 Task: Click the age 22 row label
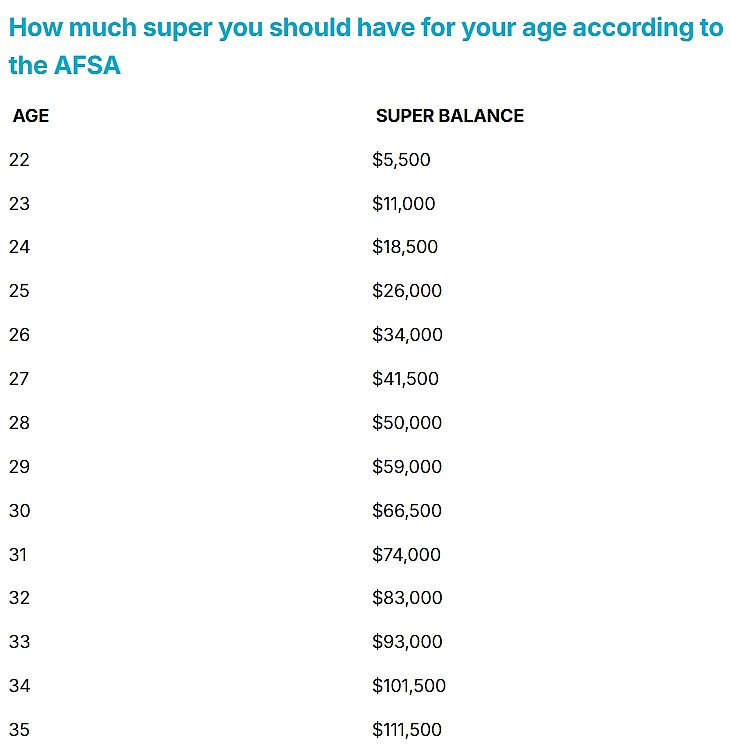pyautogui.click(x=19, y=160)
